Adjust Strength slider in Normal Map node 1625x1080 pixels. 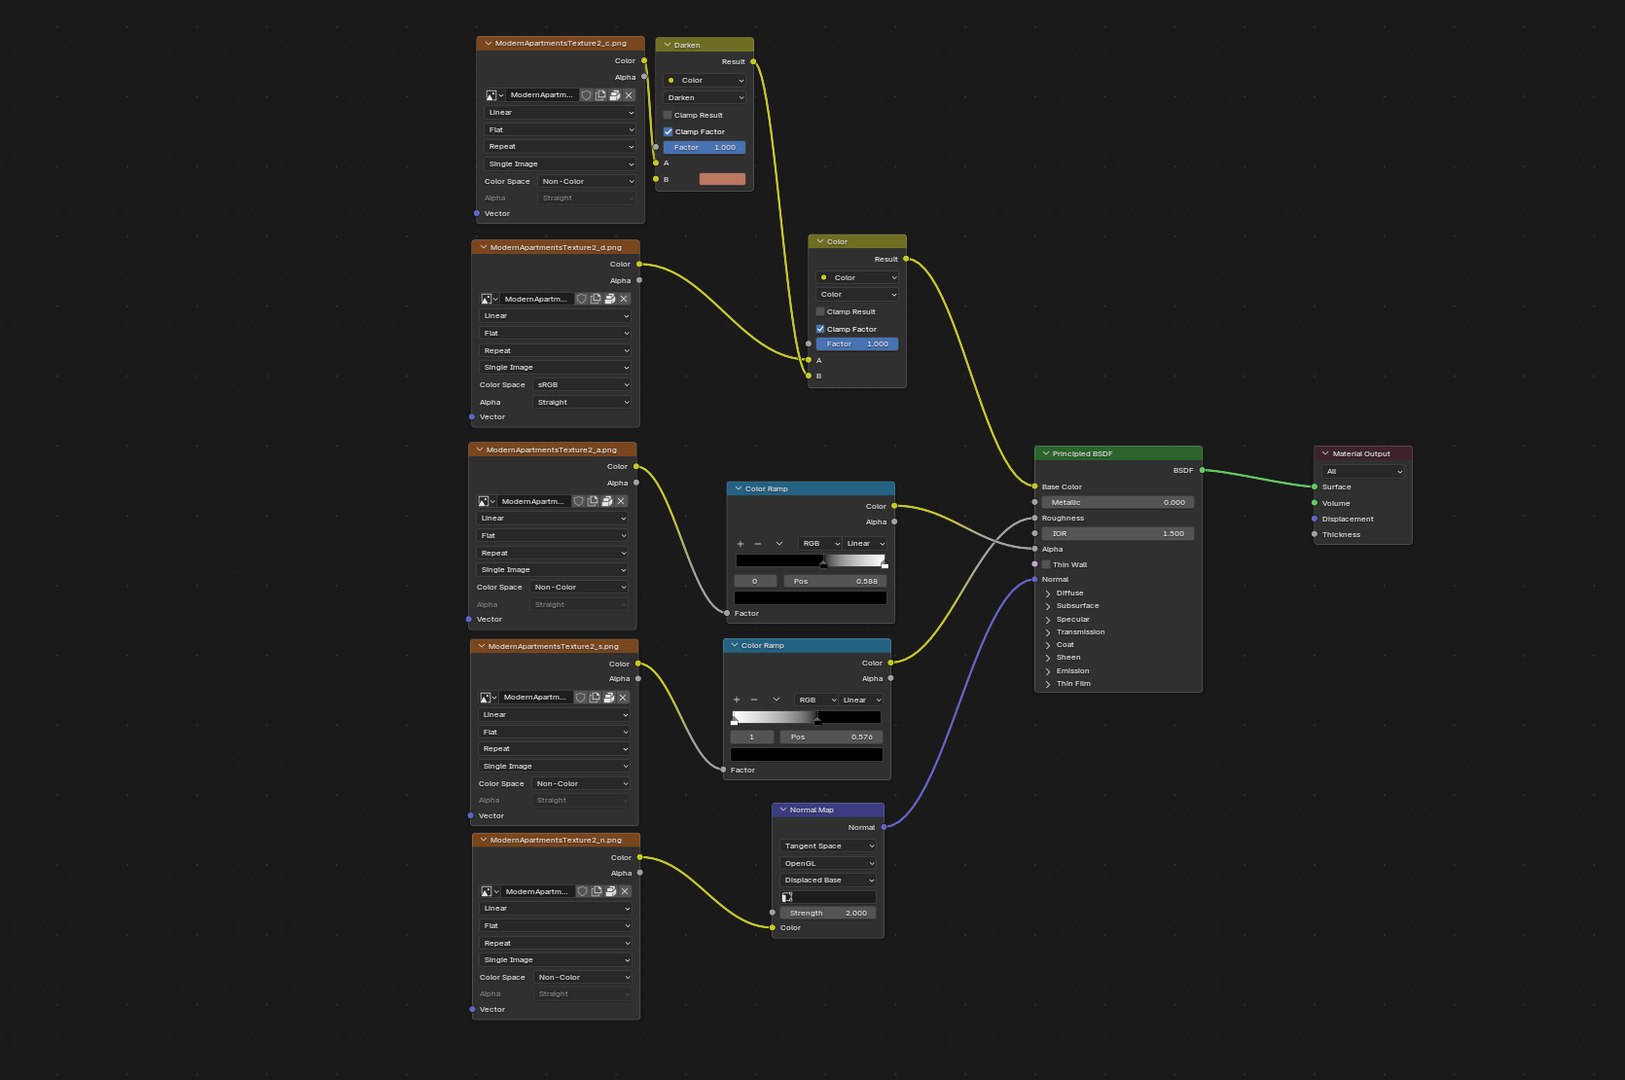point(828,913)
